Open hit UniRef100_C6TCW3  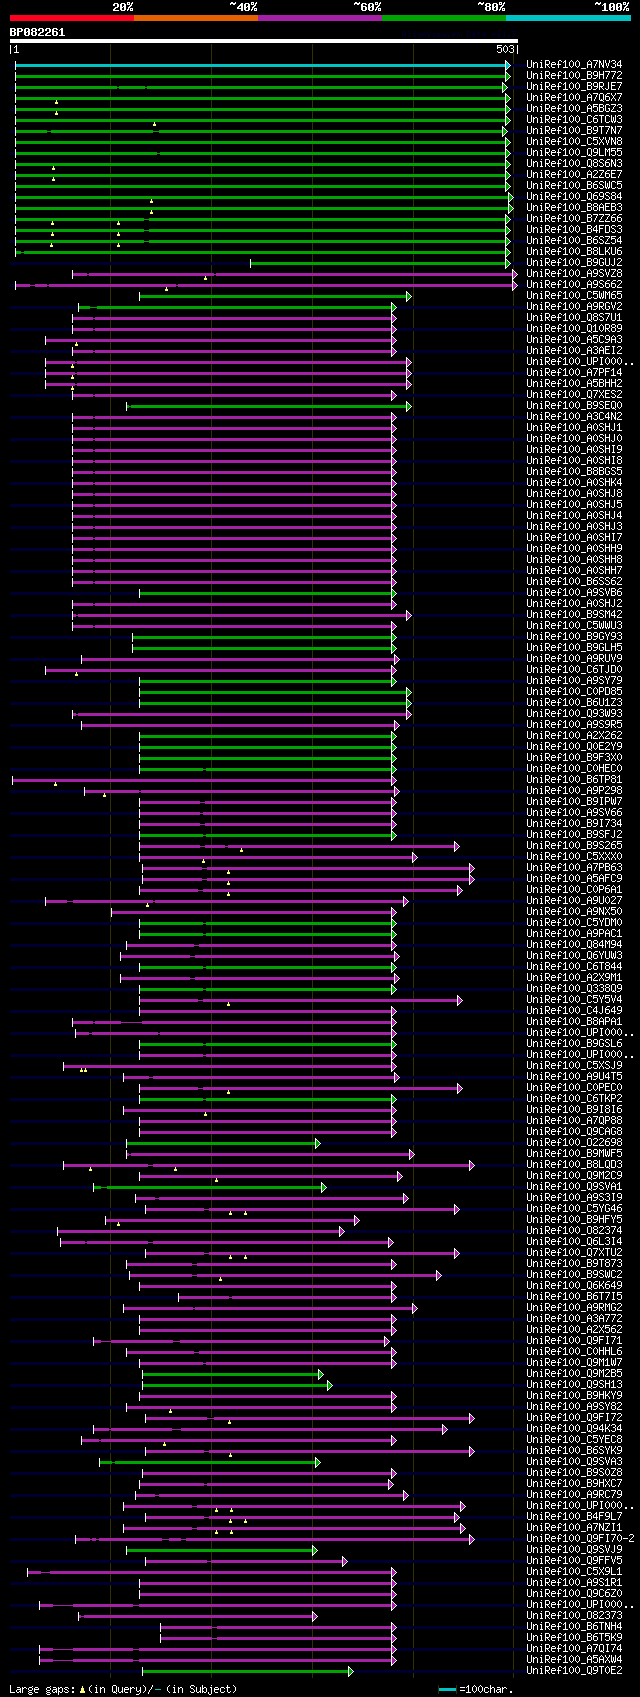[x=574, y=120]
